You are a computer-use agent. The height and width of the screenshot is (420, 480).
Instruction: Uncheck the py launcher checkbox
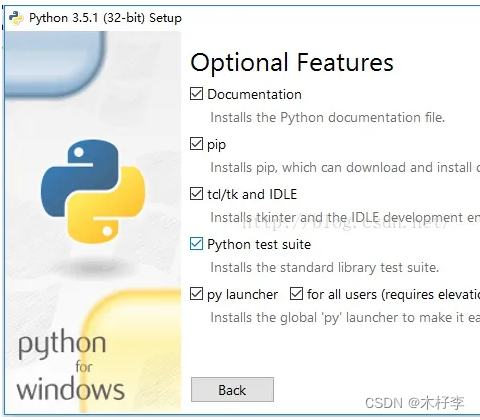coord(196,294)
